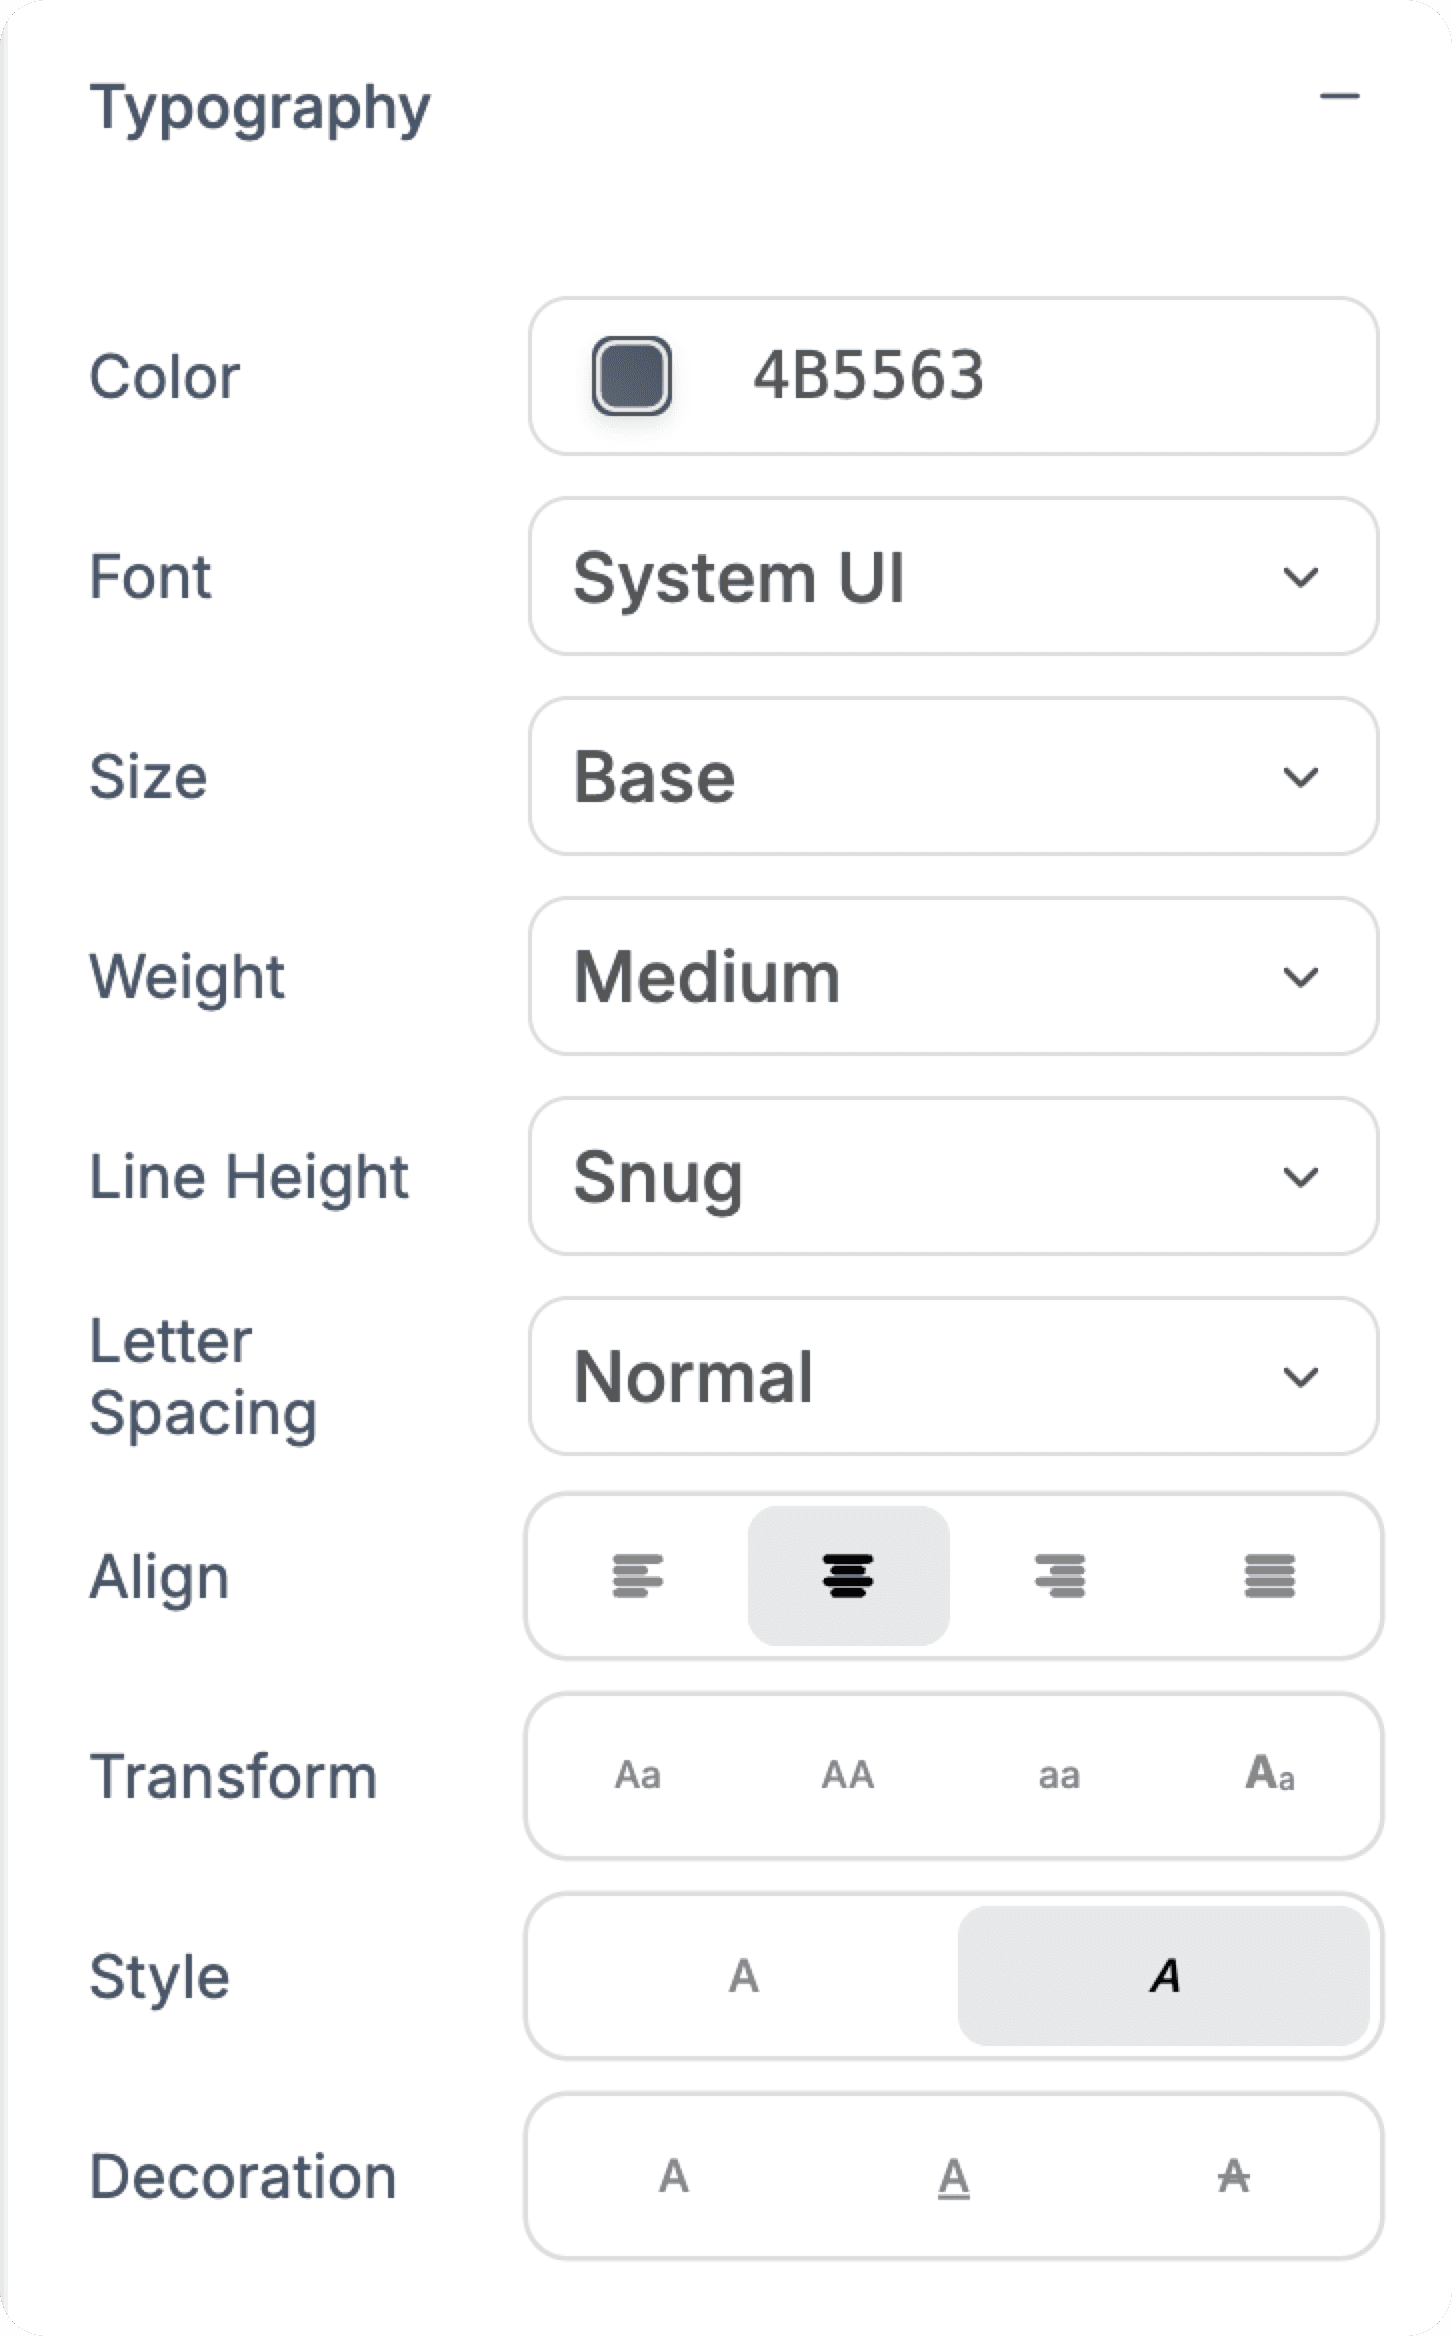1452x2336 pixels.
Task: Apply justified text alignment
Action: tap(1268, 1577)
